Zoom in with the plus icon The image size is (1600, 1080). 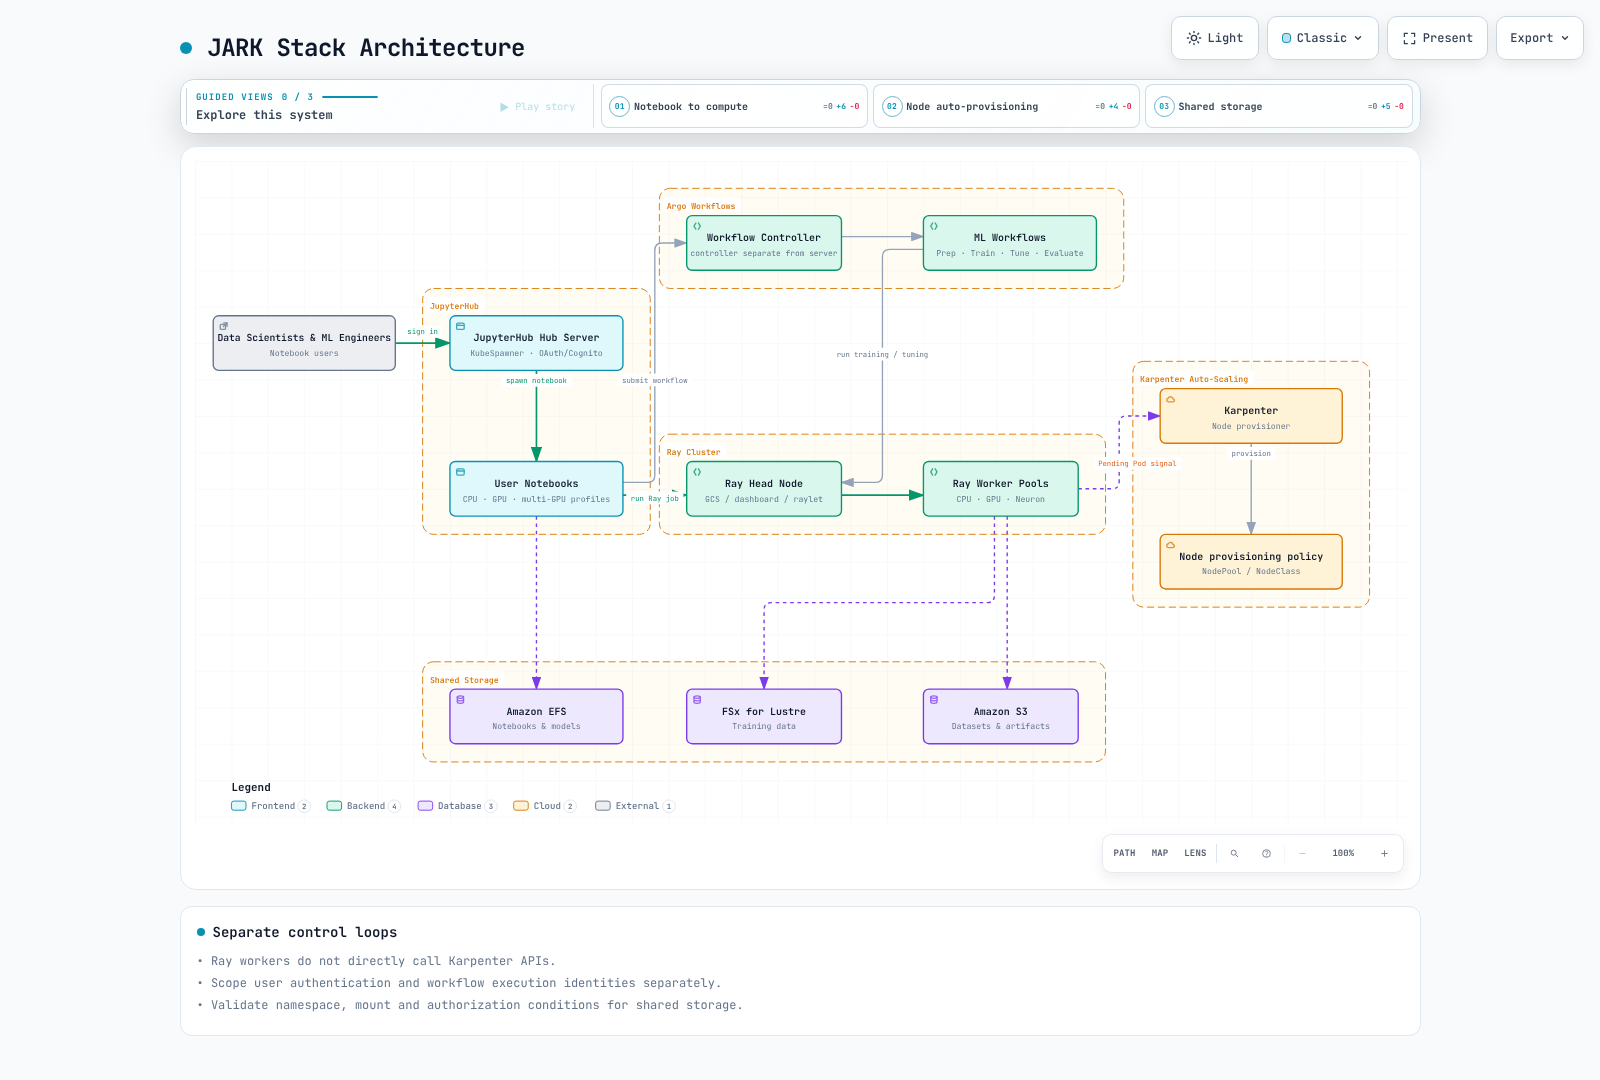1384,854
